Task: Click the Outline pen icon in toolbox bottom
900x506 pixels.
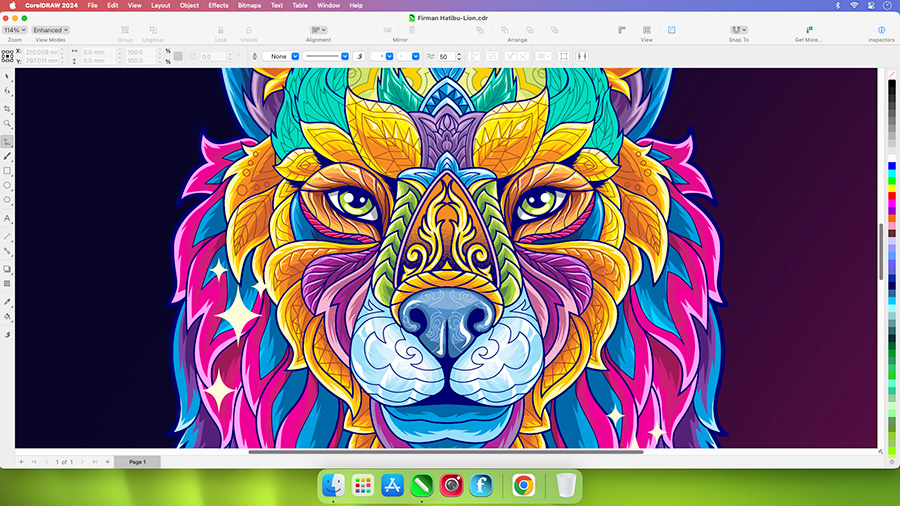Action: (x=7, y=334)
